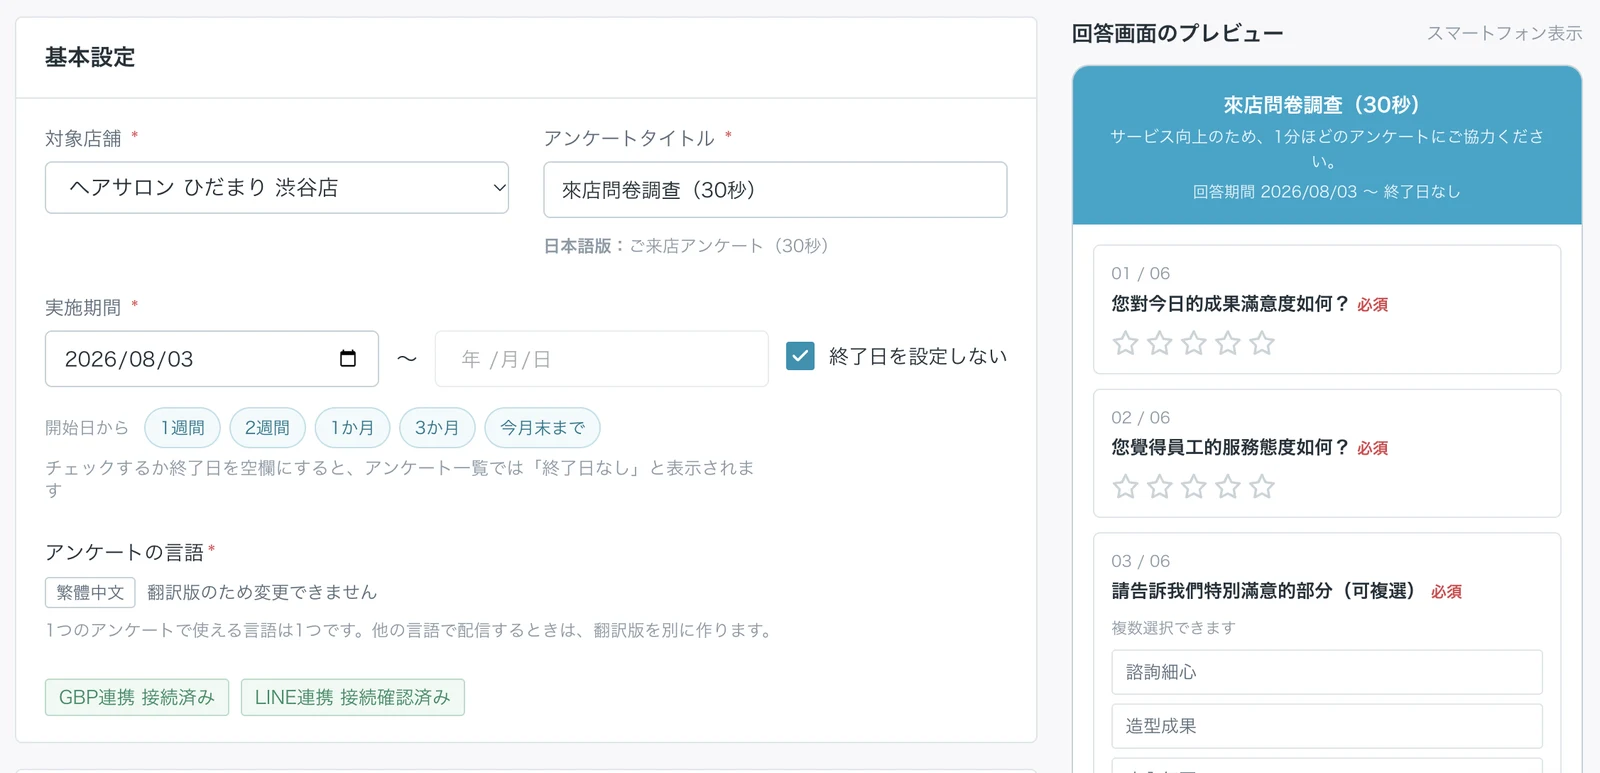Toggle the 終了日を設定しない checkbox
Screen dimensions: 1600x773
pyautogui.click(x=800, y=356)
